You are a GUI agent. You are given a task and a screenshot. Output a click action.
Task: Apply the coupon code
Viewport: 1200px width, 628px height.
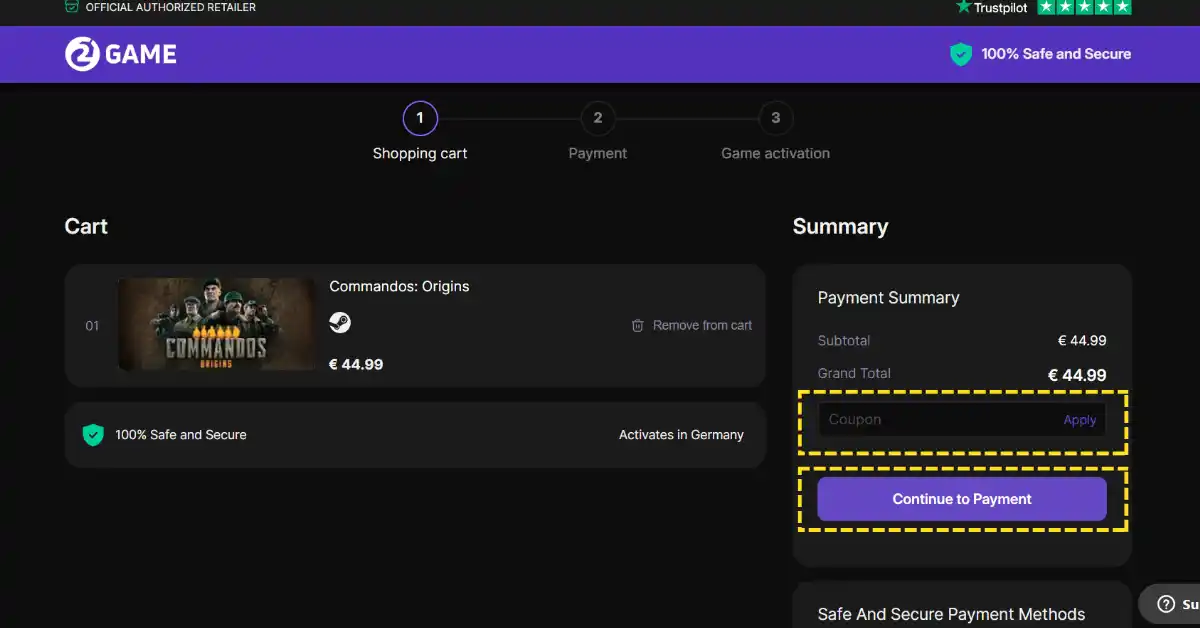[x=1080, y=420]
